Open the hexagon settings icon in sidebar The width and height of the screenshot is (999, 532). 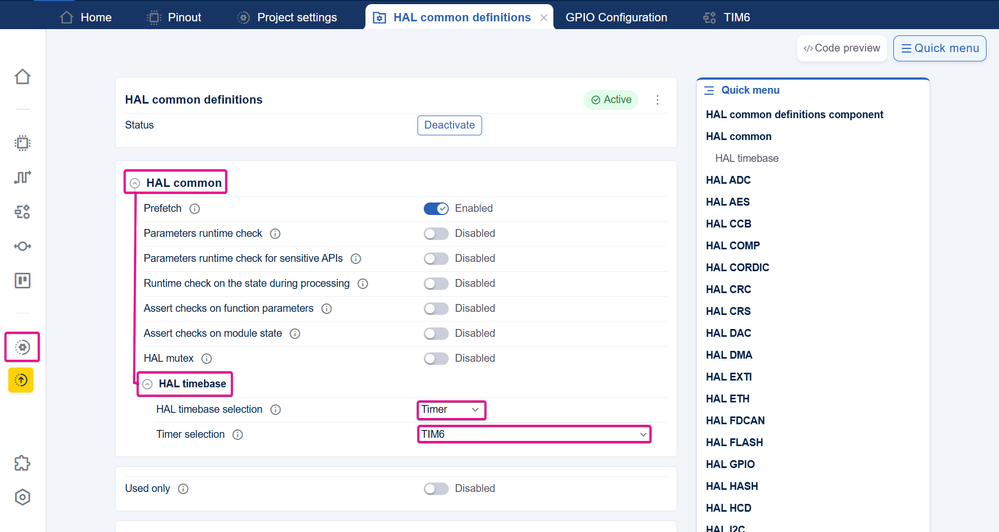[x=22, y=497]
